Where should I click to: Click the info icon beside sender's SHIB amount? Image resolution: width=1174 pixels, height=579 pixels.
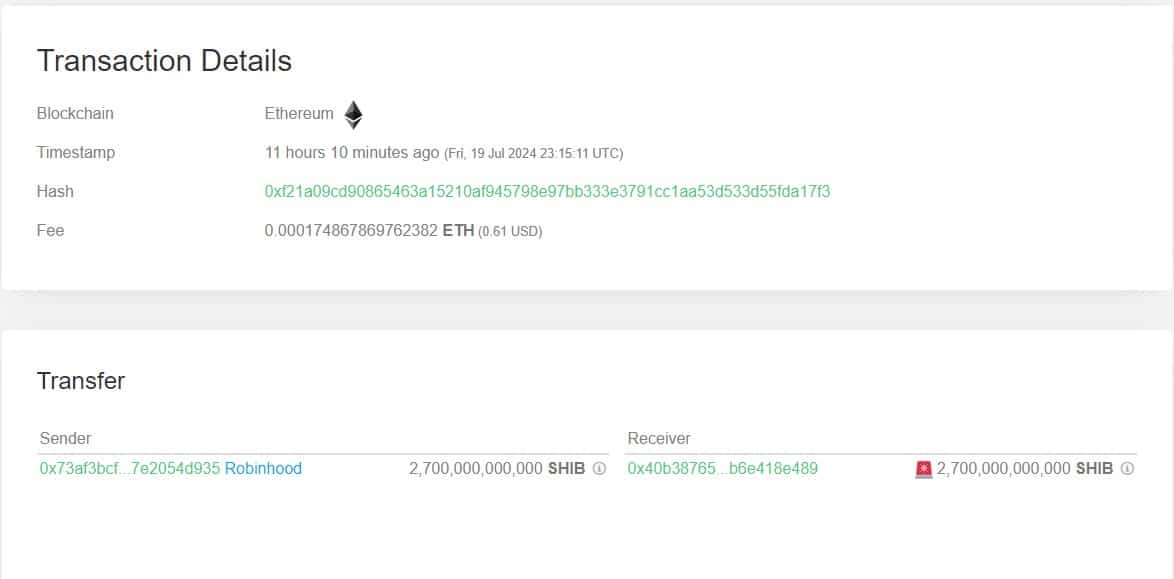[599, 468]
